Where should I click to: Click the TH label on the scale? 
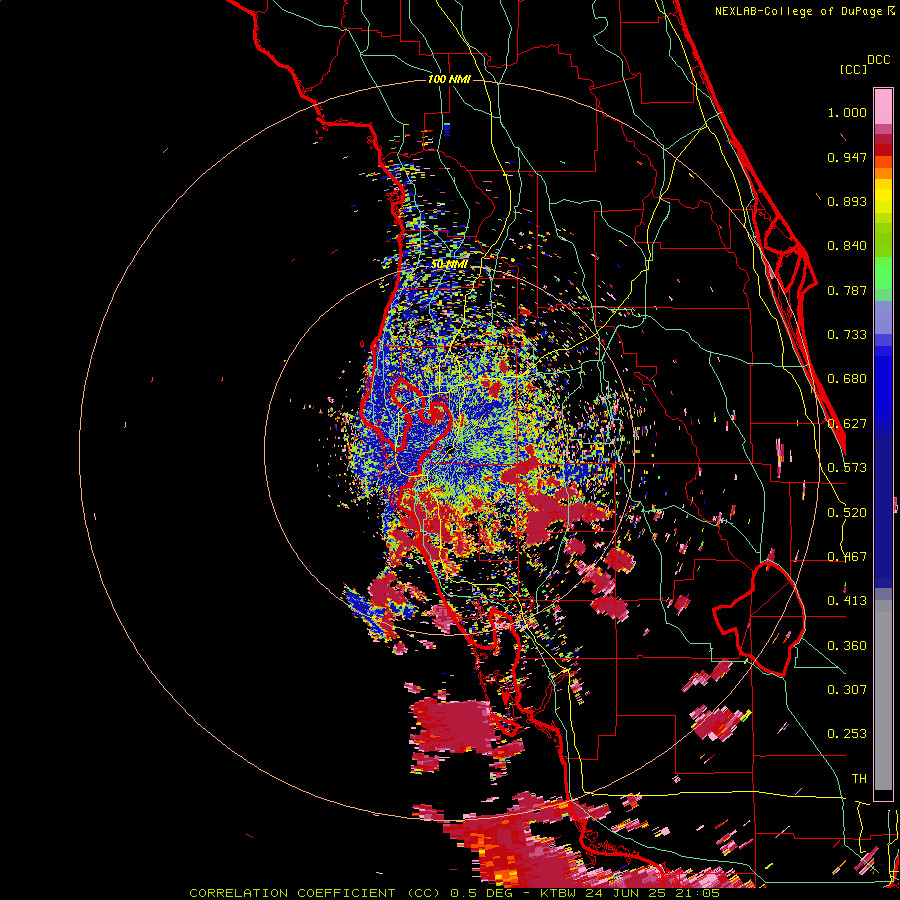tap(859, 779)
